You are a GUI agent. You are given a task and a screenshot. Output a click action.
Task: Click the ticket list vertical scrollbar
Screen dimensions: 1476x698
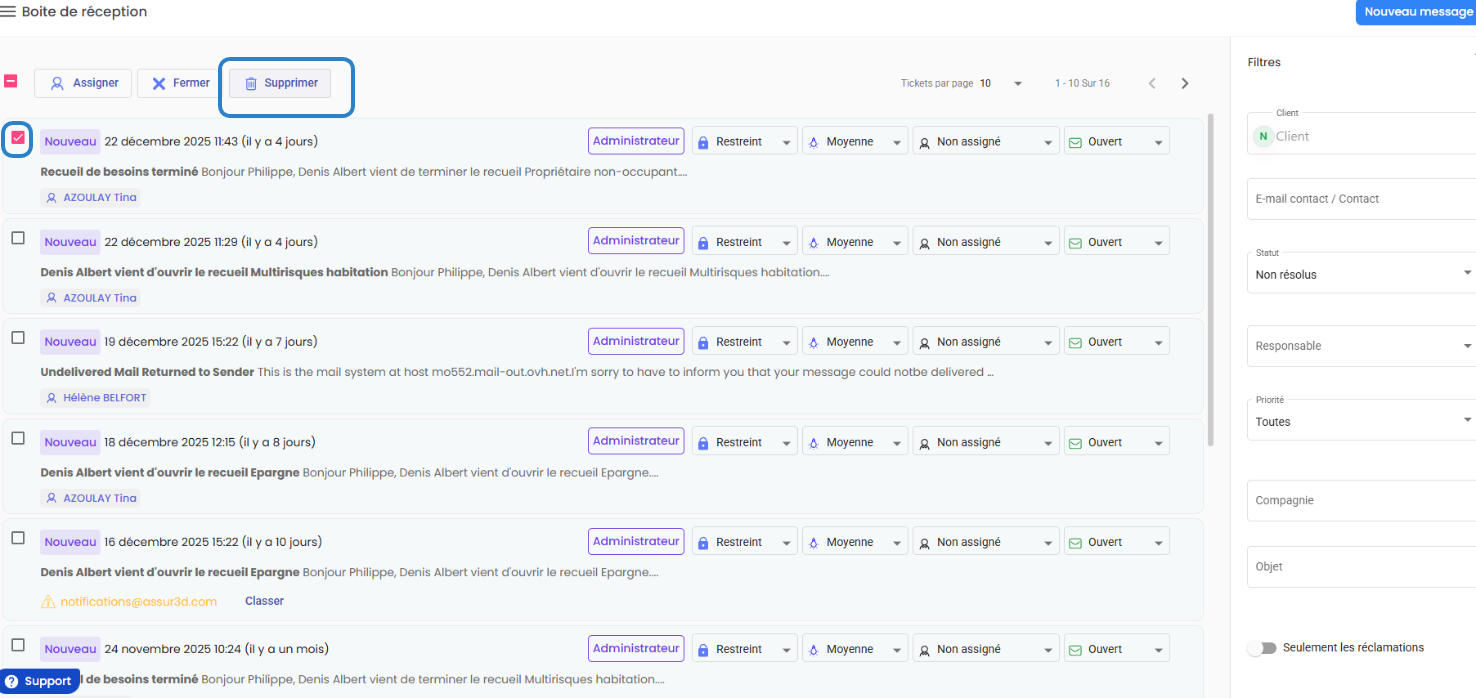click(1212, 279)
